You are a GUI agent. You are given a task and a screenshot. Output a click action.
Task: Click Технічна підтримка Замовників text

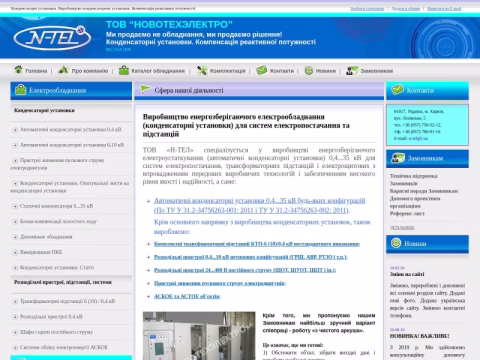(x=414, y=180)
